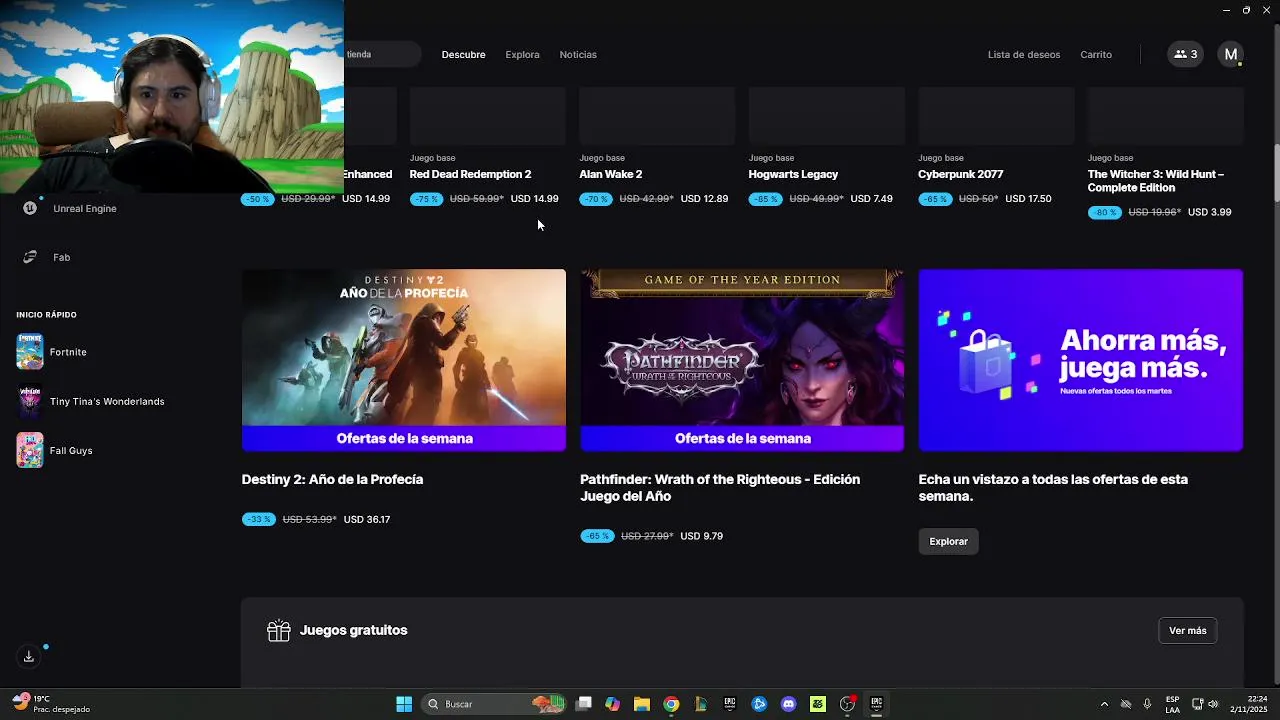The width and height of the screenshot is (1280, 720).
Task: Click the page vertical scrollbar
Action: 1276,172
